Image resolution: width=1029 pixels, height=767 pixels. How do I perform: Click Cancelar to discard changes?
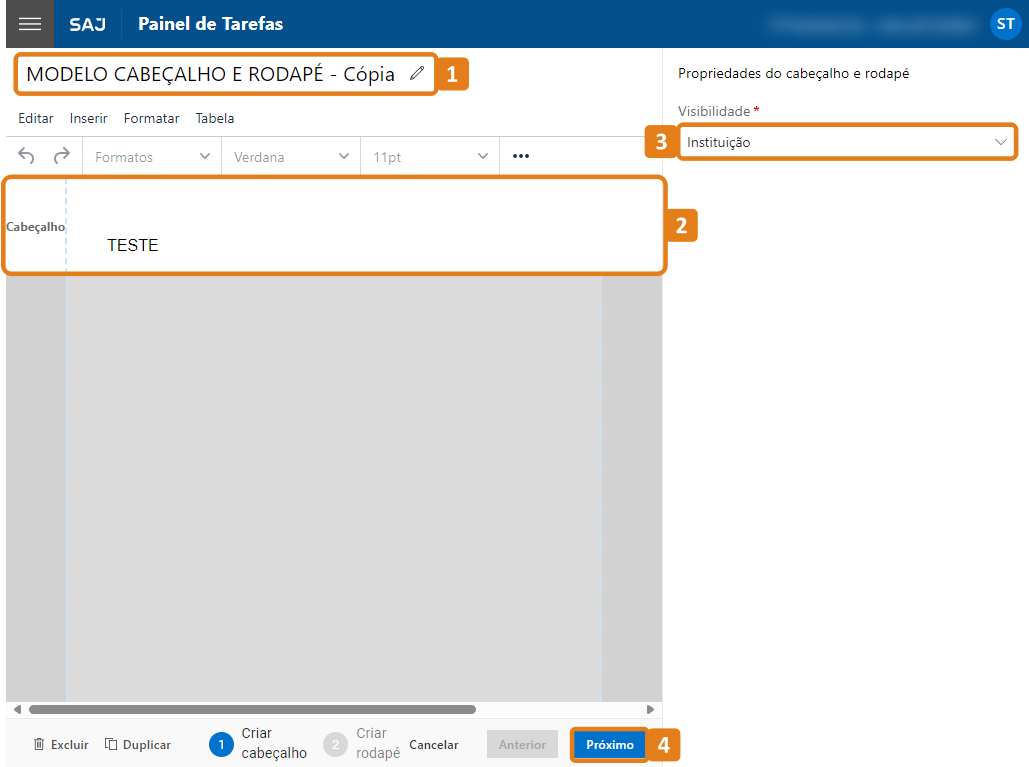[x=434, y=745]
